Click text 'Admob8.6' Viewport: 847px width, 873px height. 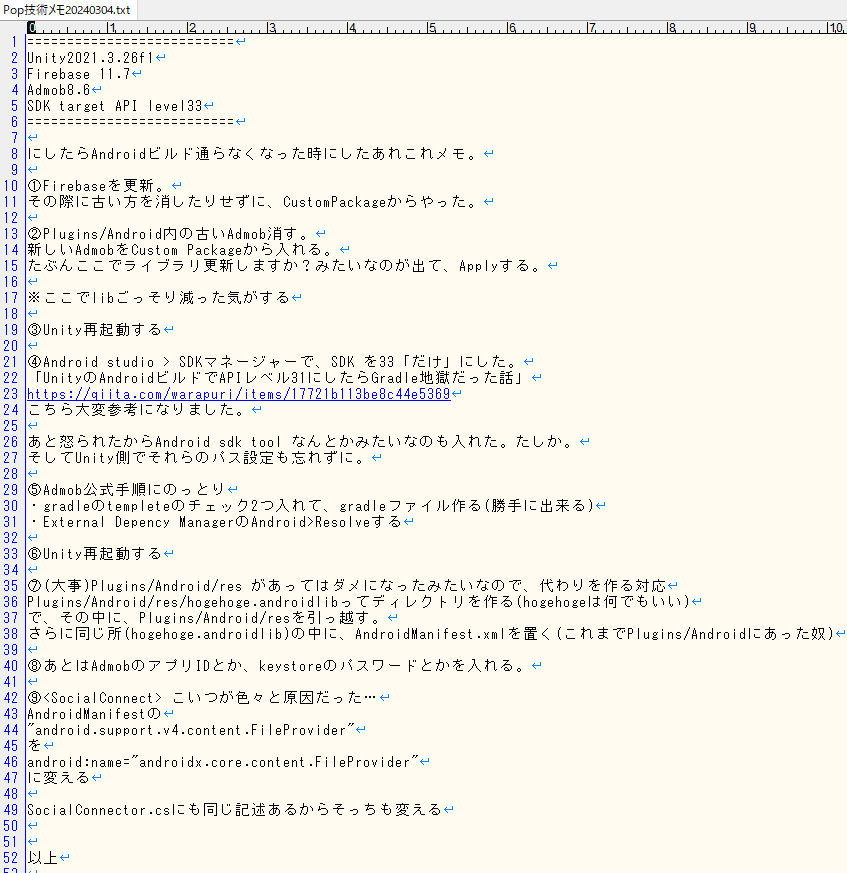point(58,90)
